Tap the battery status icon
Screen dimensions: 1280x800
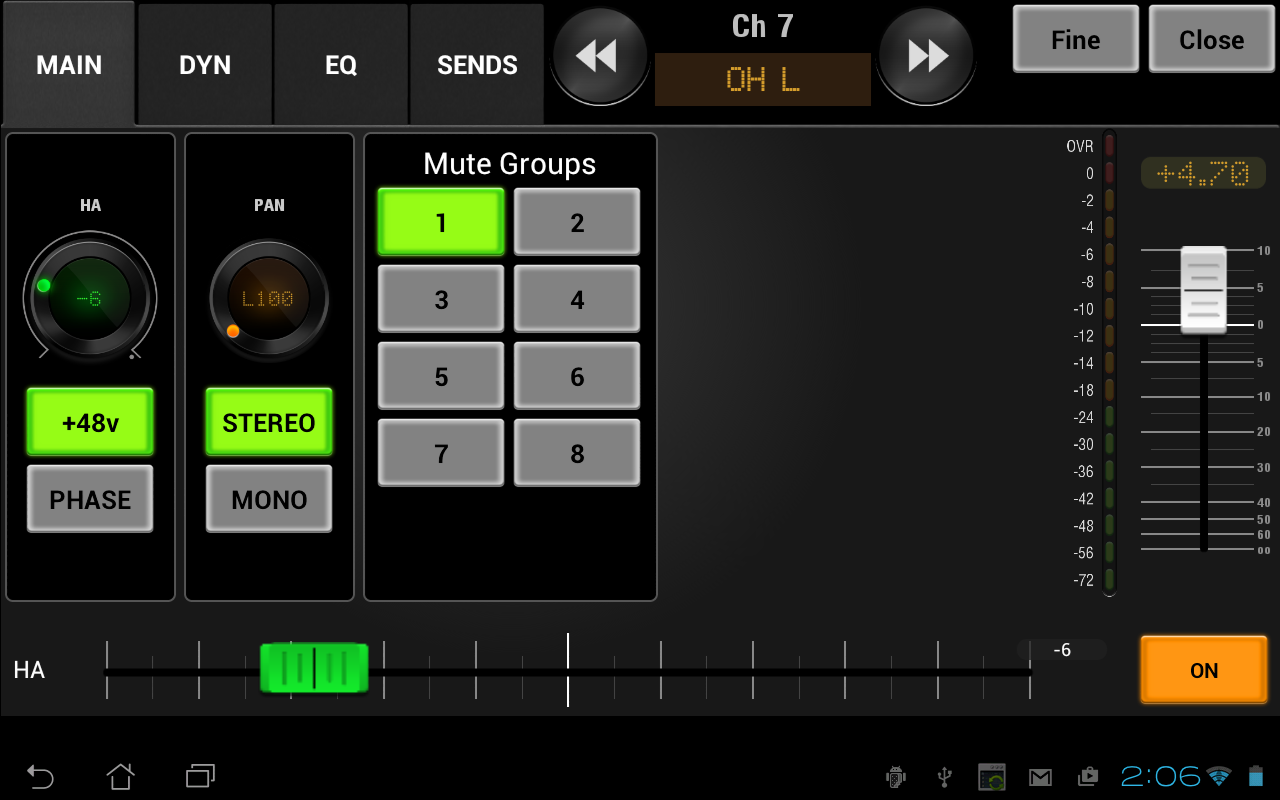point(1256,776)
